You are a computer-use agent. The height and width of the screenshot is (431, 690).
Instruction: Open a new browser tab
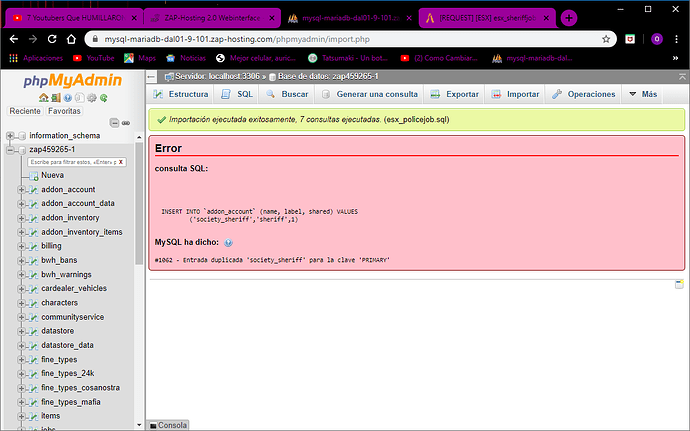point(569,18)
